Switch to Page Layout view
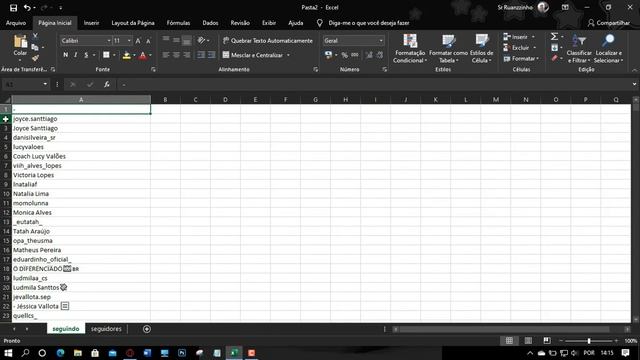The image size is (640, 360). tap(528, 341)
